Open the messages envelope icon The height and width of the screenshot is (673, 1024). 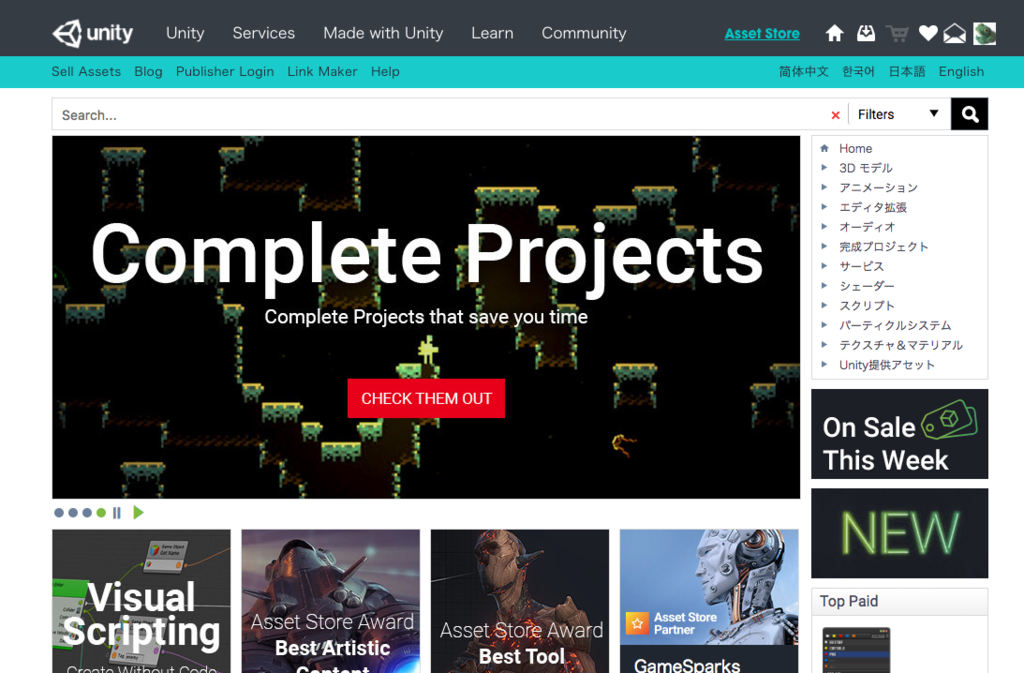pos(955,33)
